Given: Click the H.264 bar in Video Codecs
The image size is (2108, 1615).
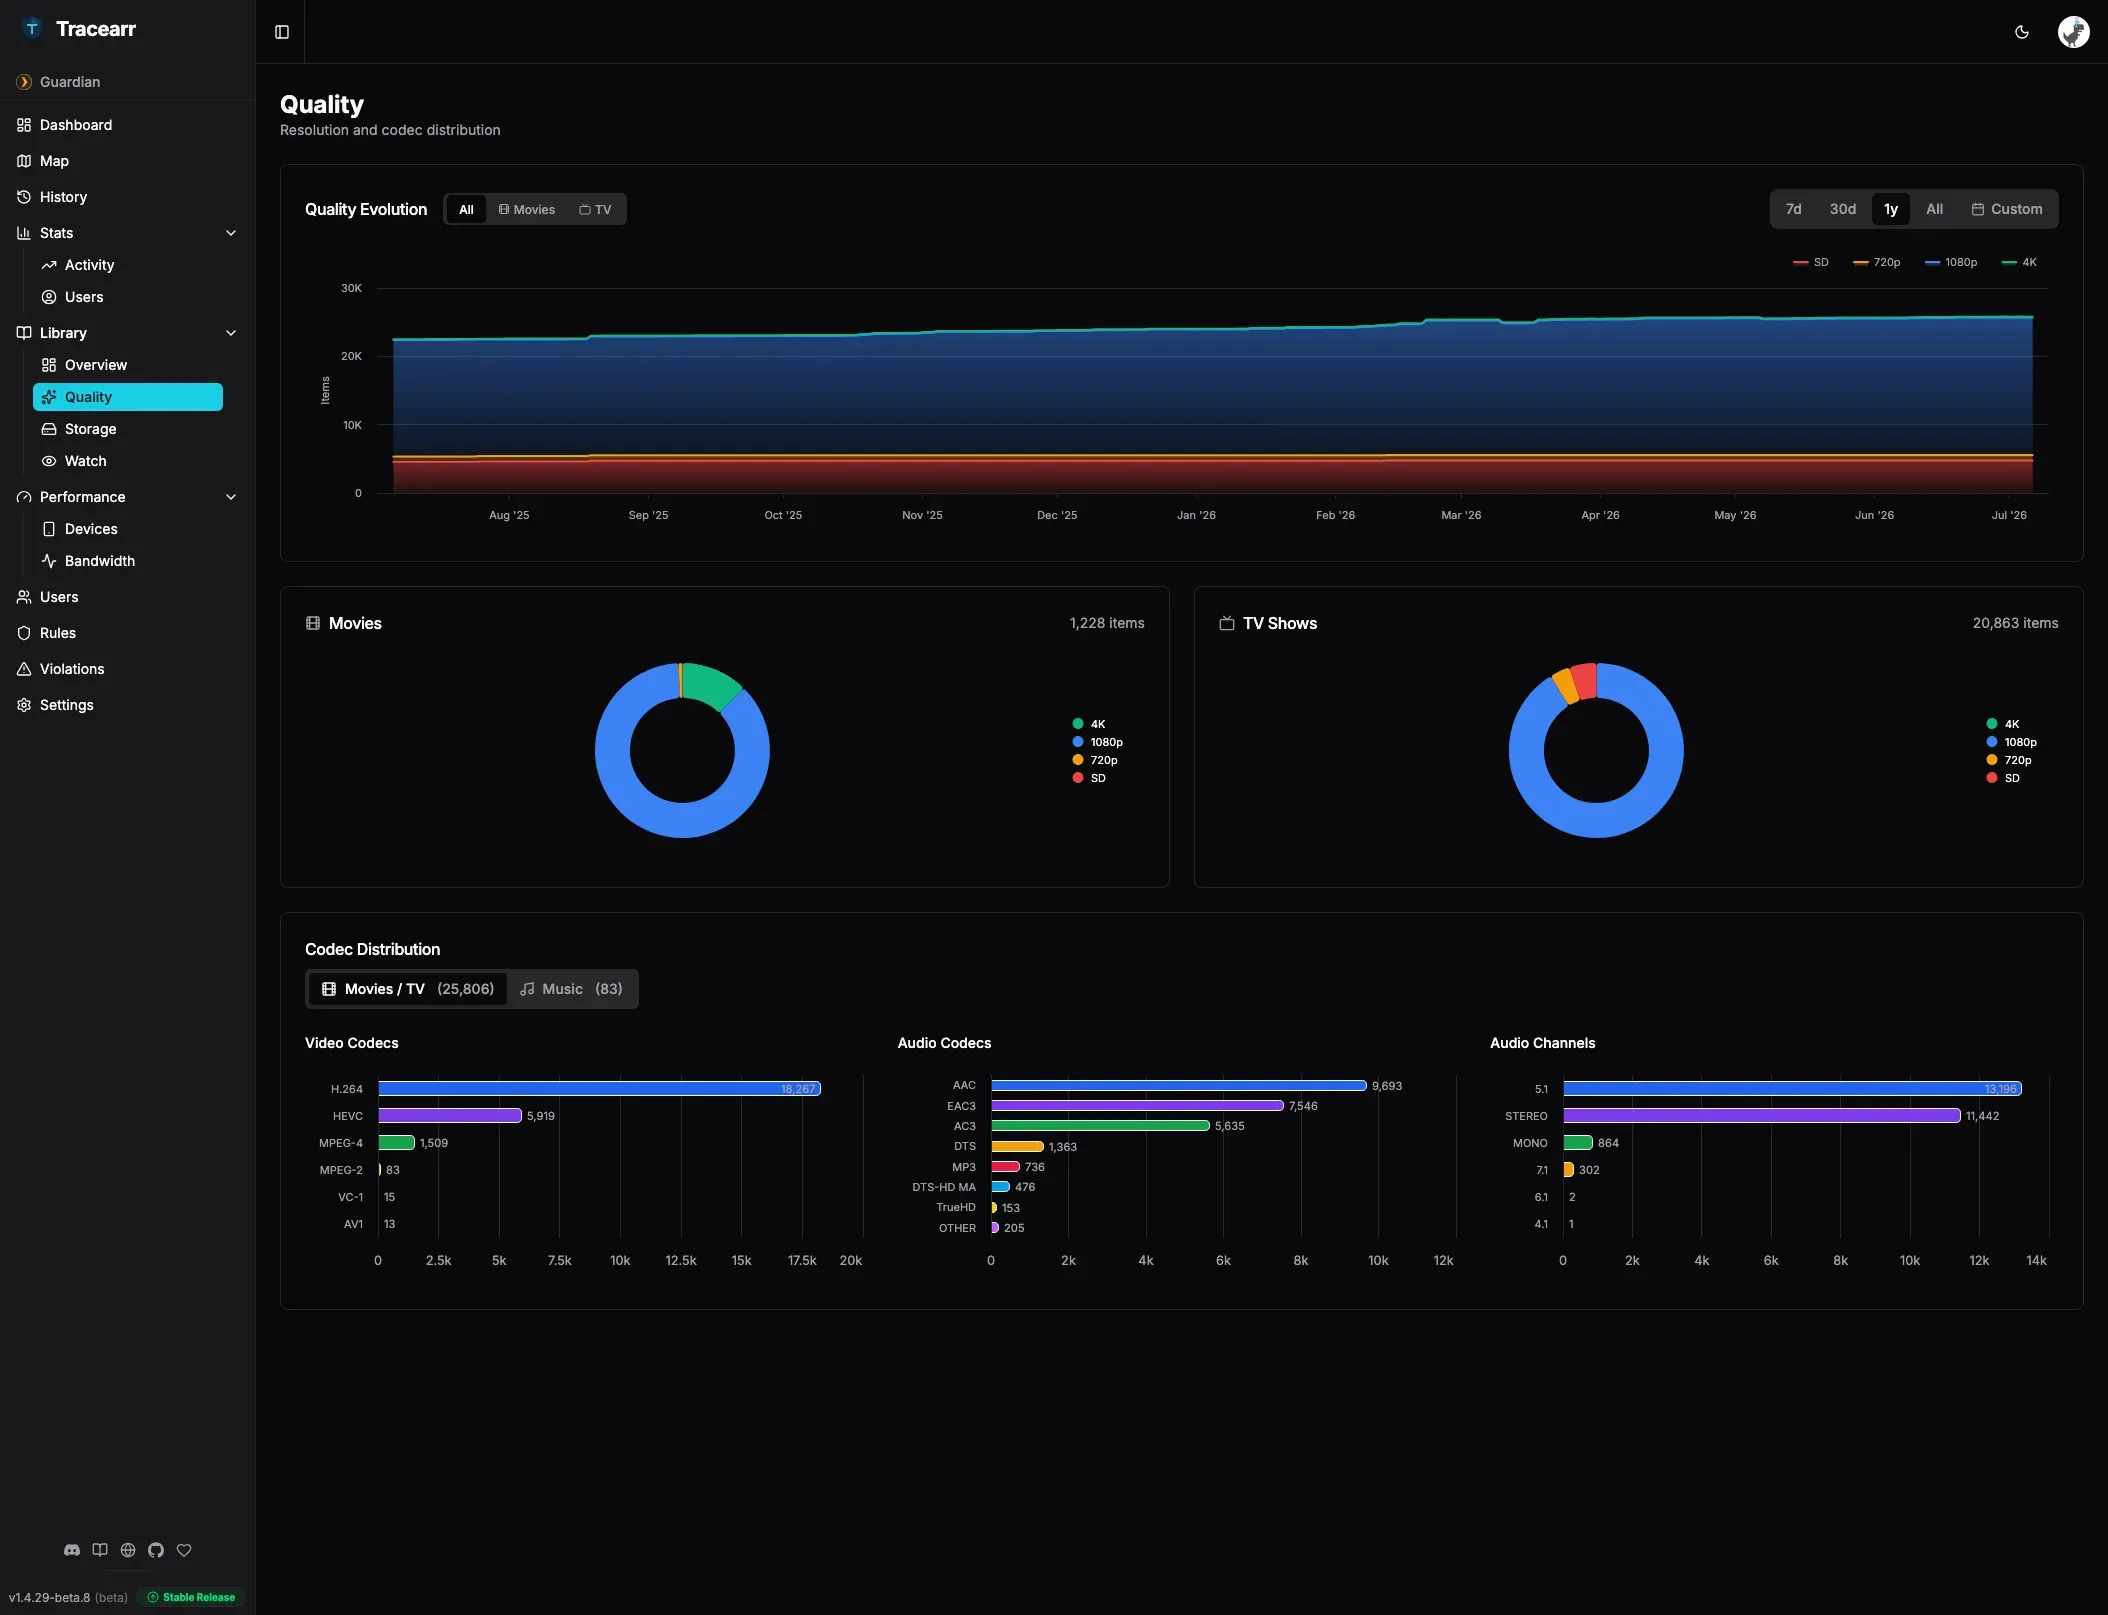Looking at the screenshot, I should tap(599, 1089).
